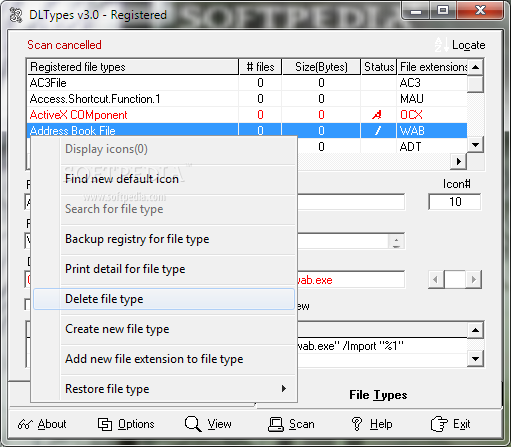Click Search for file type entry
511x447 pixels.
(x=178, y=209)
